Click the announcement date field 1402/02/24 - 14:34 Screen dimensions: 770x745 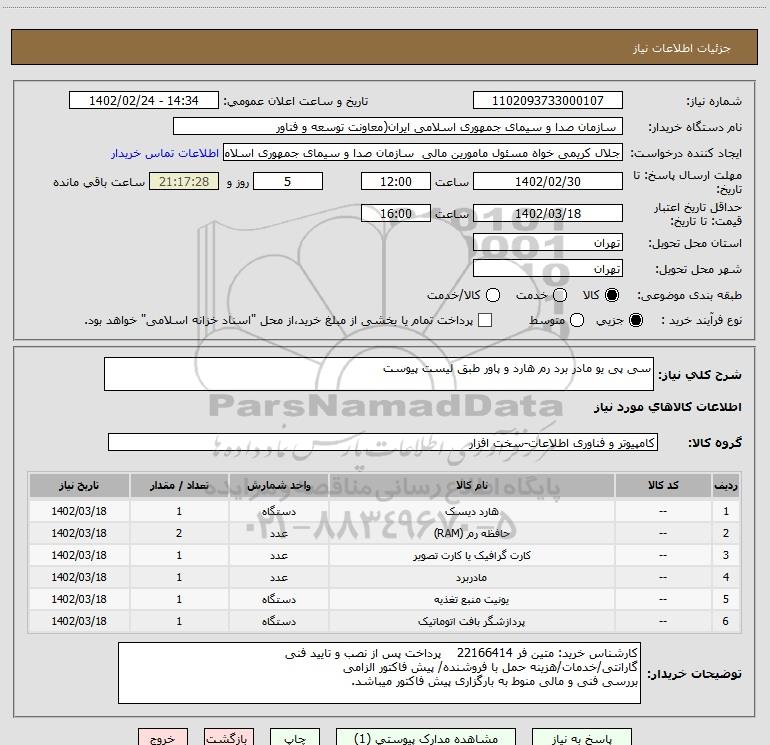click(x=144, y=101)
